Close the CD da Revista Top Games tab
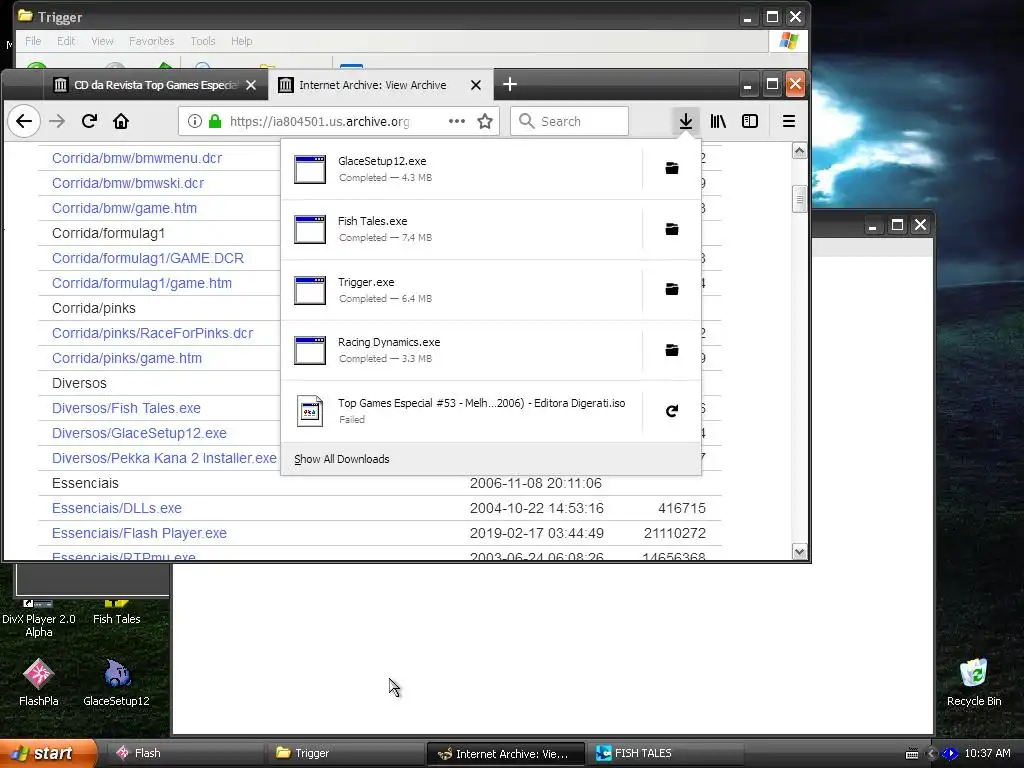 click(251, 85)
